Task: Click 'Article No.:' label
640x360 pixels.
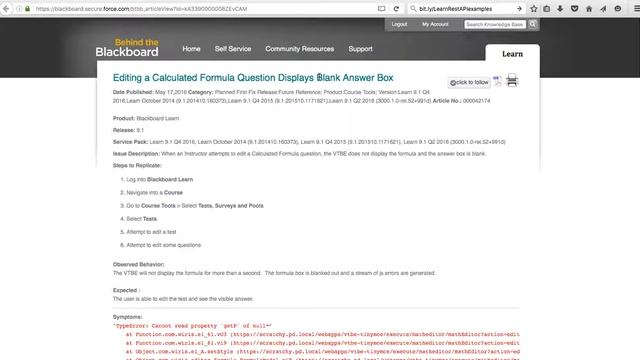Action: point(447,101)
